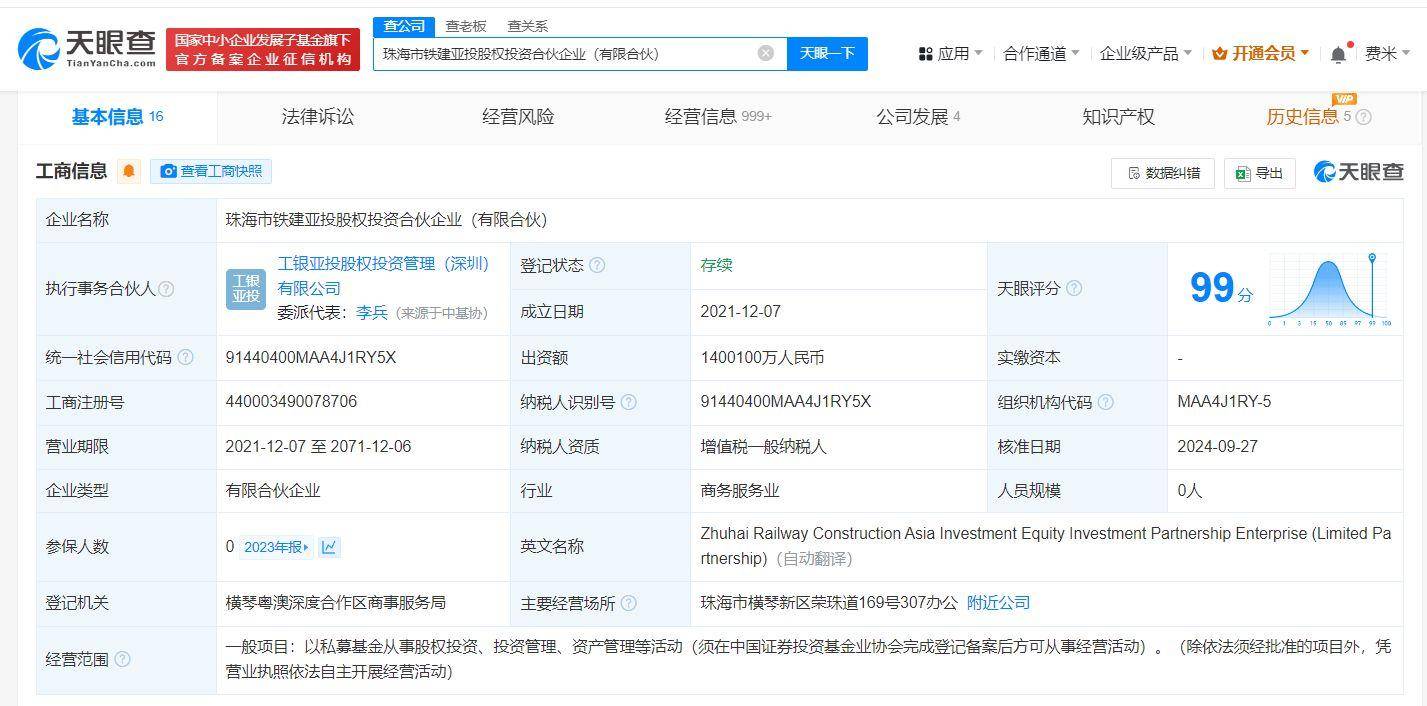The image size is (1427, 706).
Task: Open the 李兵 representative link
Action: tap(372, 312)
